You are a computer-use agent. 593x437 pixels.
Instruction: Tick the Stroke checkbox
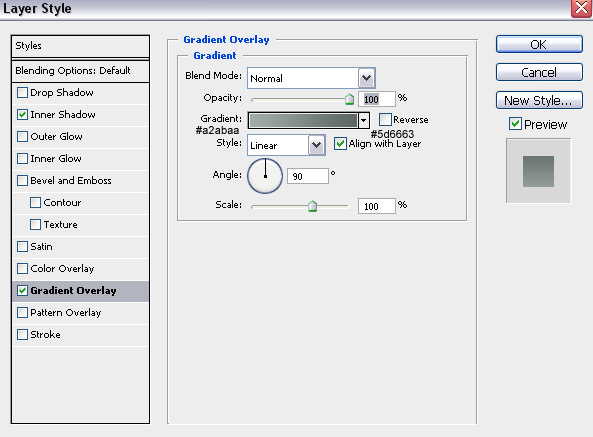pyautogui.click(x=22, y=335)
